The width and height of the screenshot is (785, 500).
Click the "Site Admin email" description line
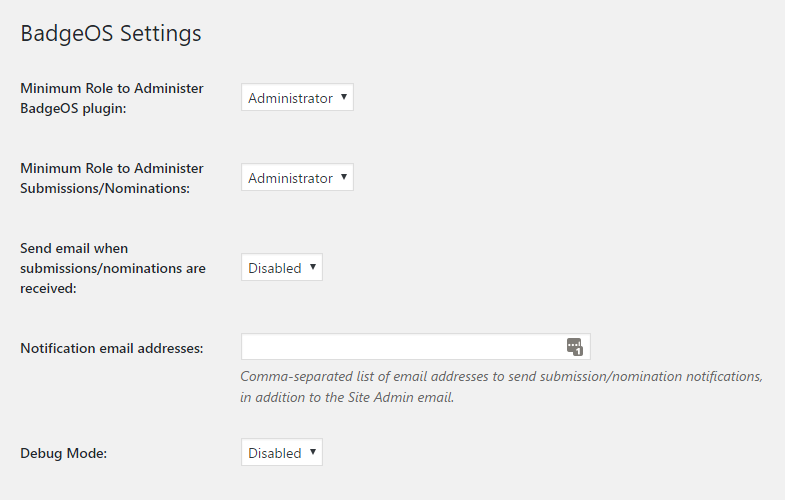pyautogui.click(x=347, y=397)
